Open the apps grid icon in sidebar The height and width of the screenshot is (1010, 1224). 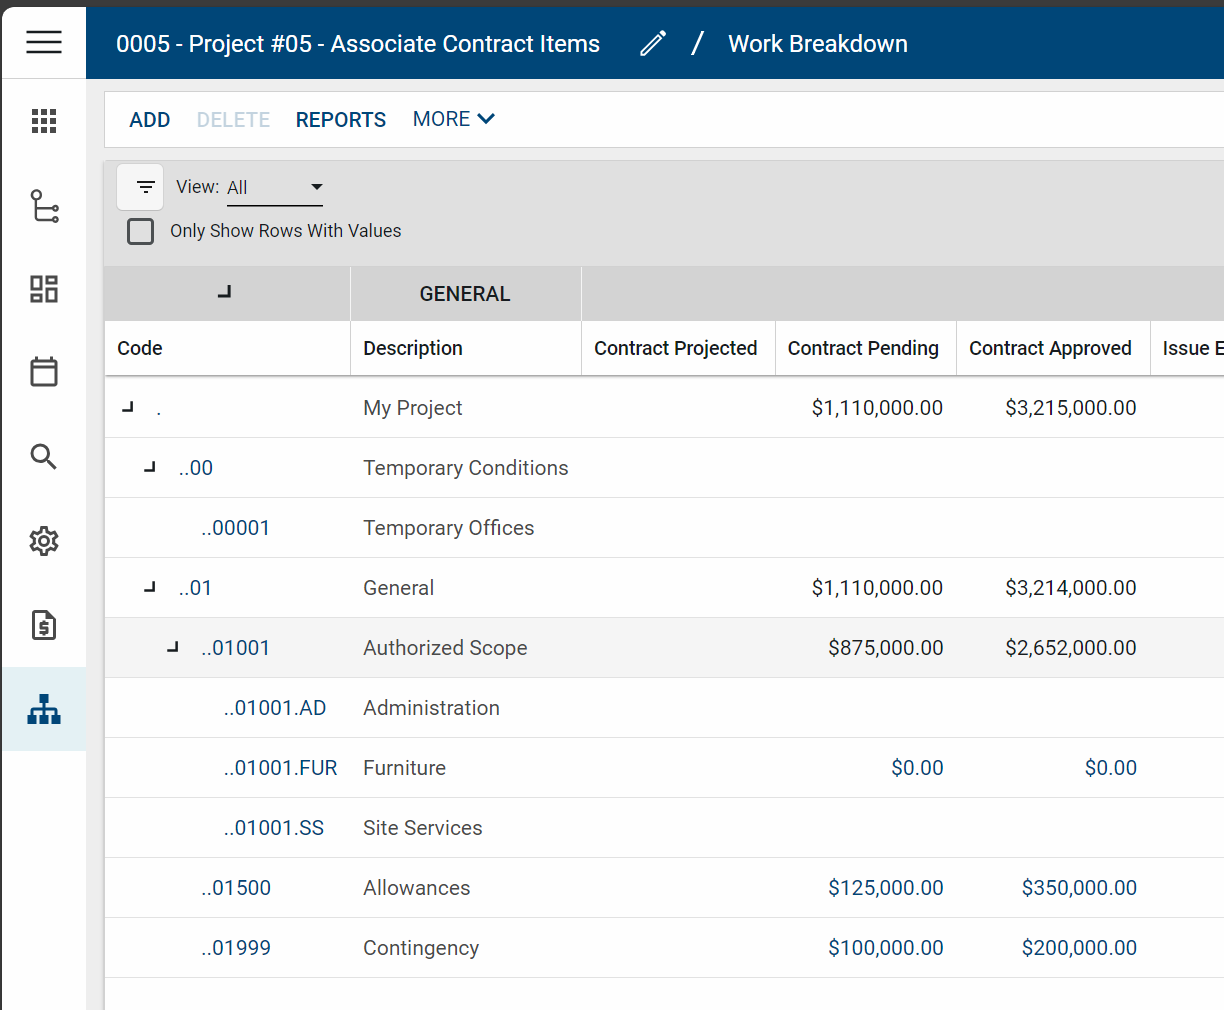(44, 121)
